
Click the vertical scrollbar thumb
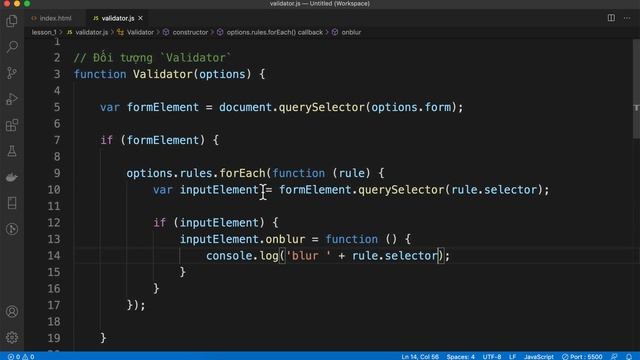636,89
